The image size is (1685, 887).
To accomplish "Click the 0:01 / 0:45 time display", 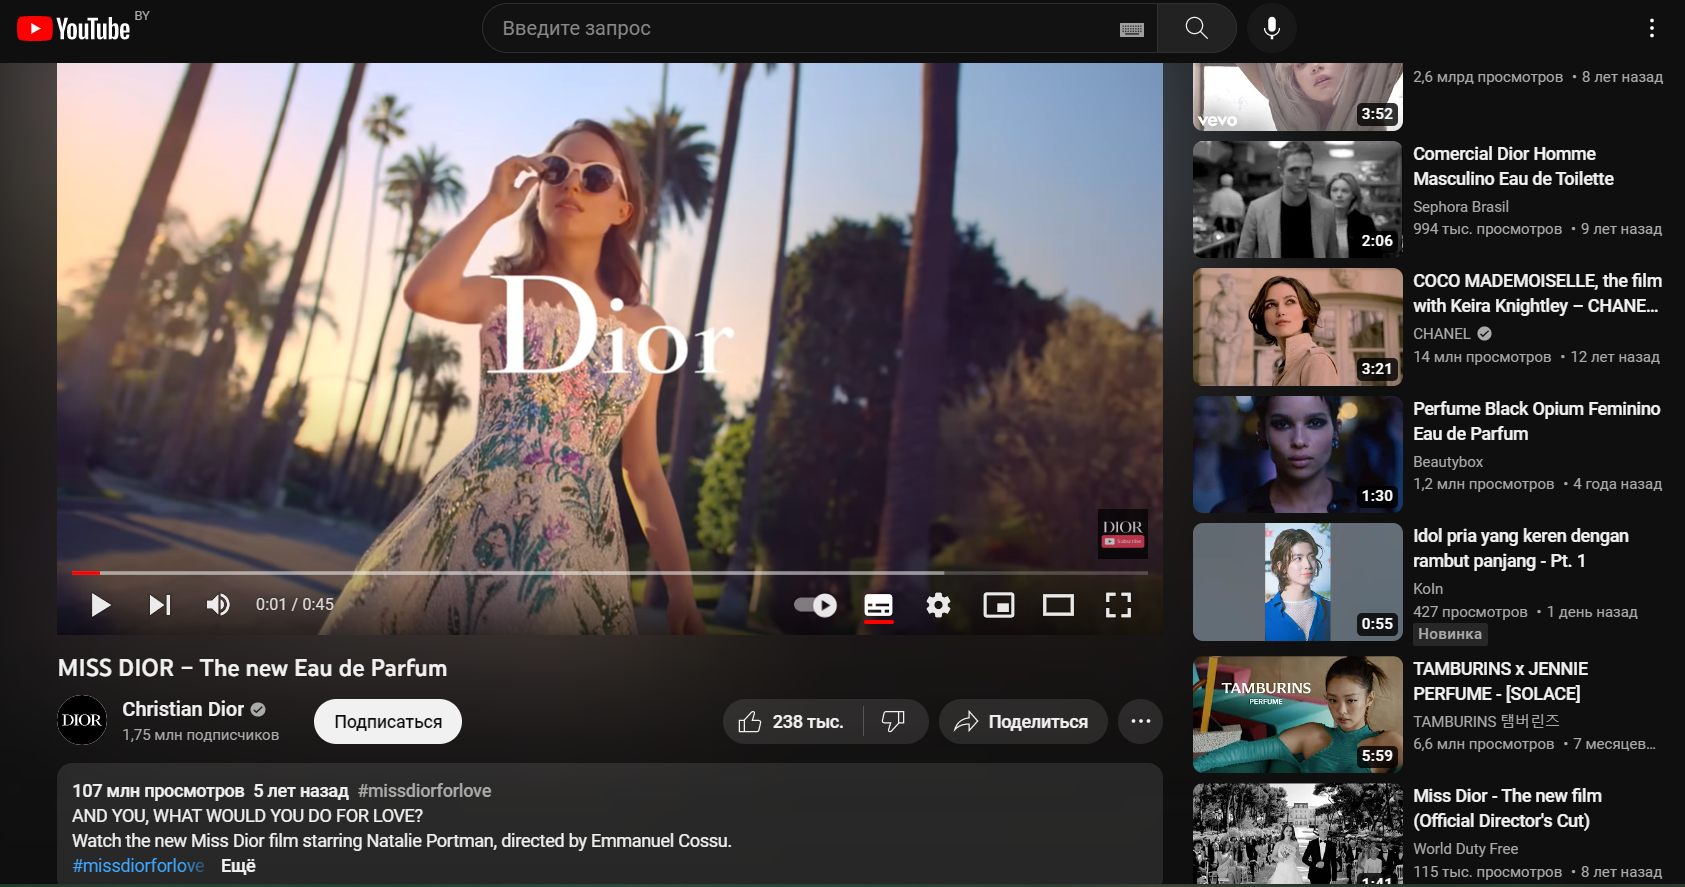I will click(x=295, y=605).
